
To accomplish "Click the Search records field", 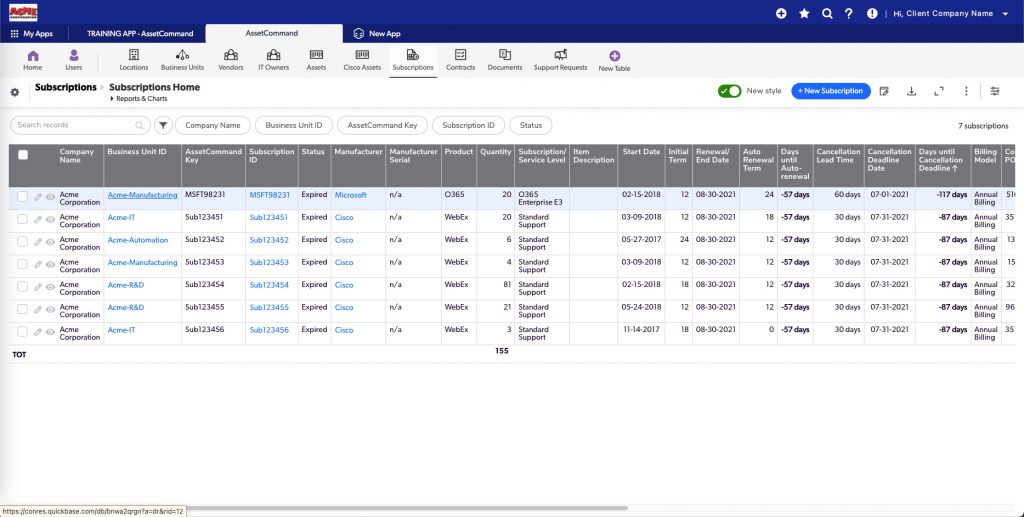I will click(x=80, y=125).
